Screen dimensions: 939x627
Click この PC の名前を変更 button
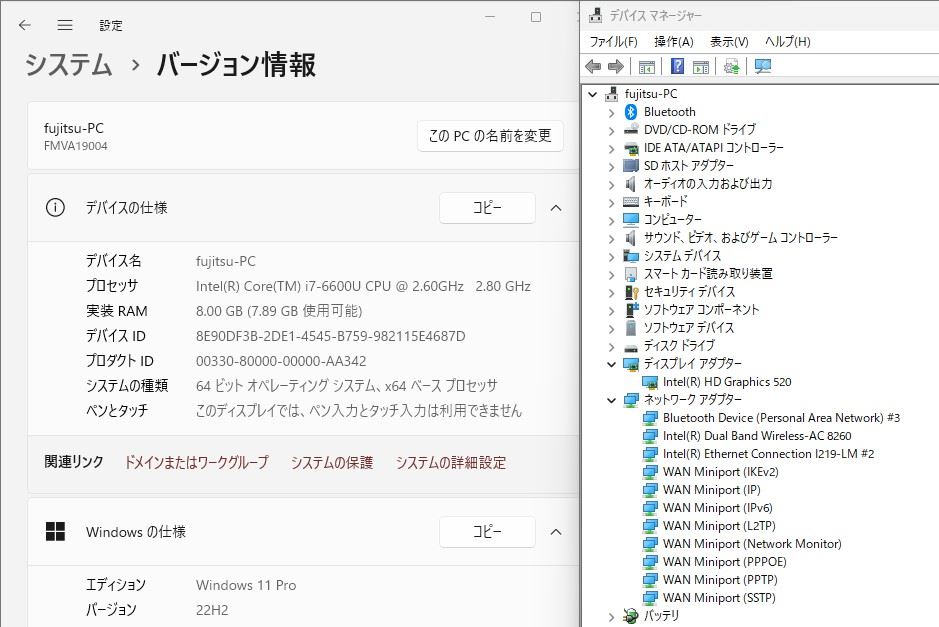[490, 136]
